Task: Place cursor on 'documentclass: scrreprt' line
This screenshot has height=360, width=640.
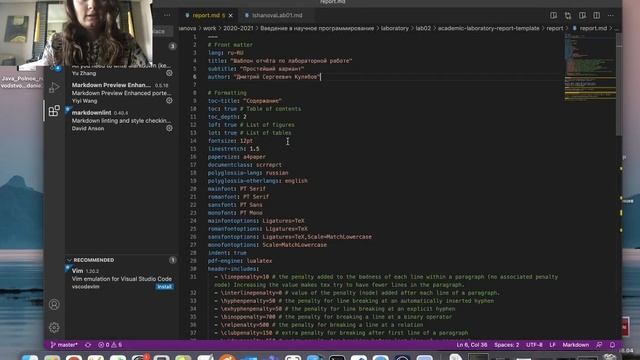Action: (244, 165)
